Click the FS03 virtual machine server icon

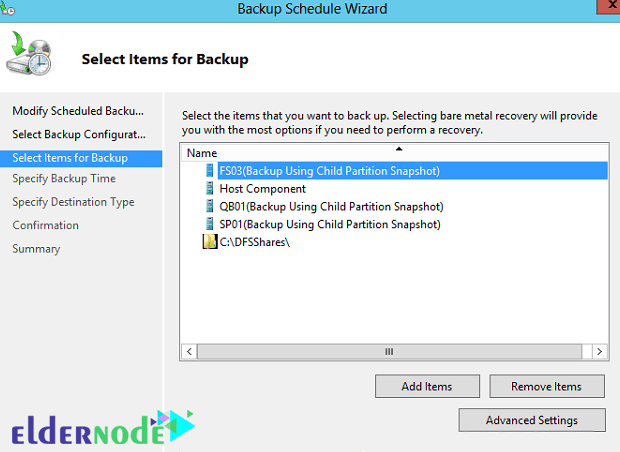coord(210,171)
